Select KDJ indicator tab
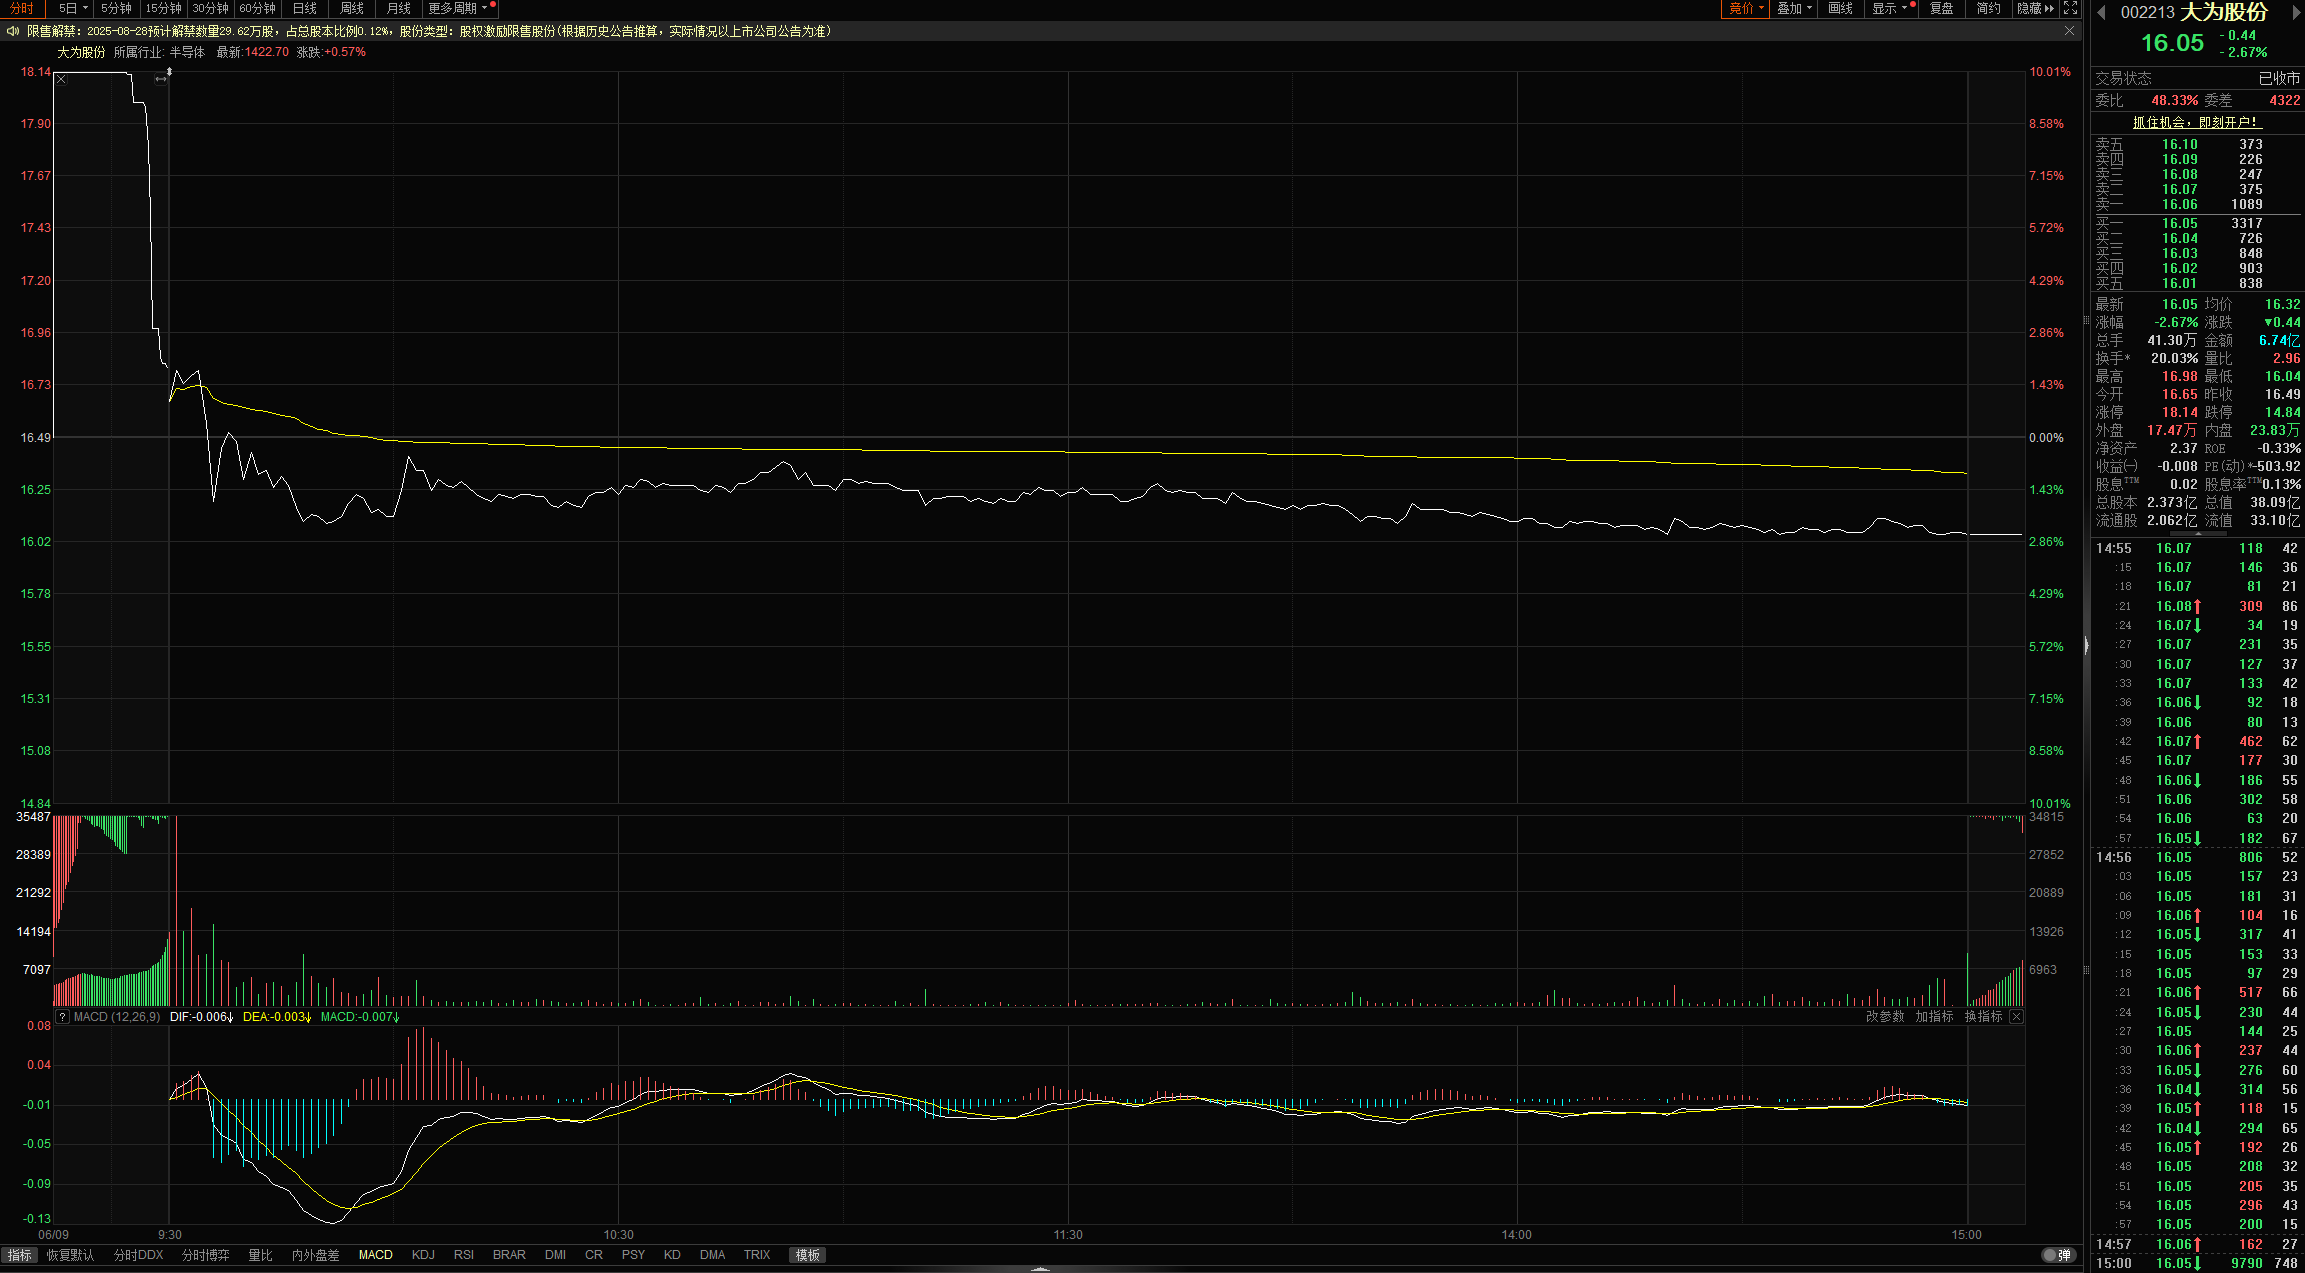This screenshot has width=2305, height=1273. (423, 1255)
